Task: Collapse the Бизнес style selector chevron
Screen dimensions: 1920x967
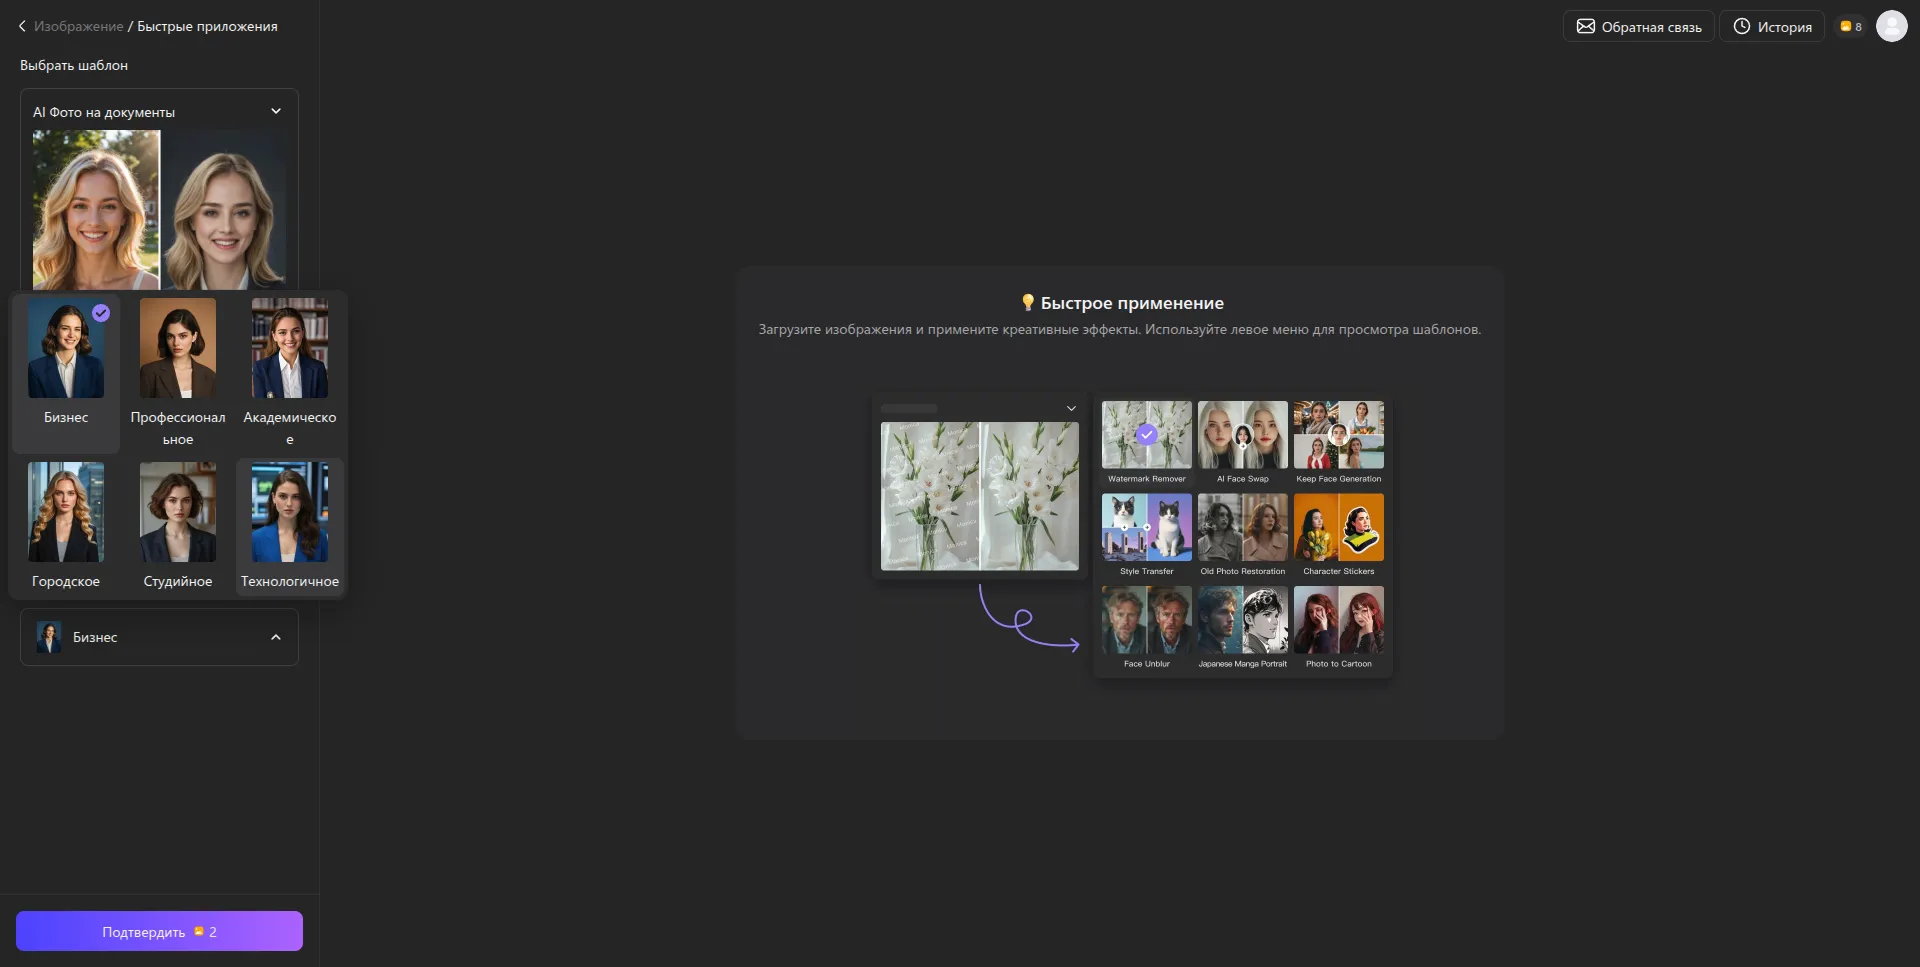Action: 276,638
